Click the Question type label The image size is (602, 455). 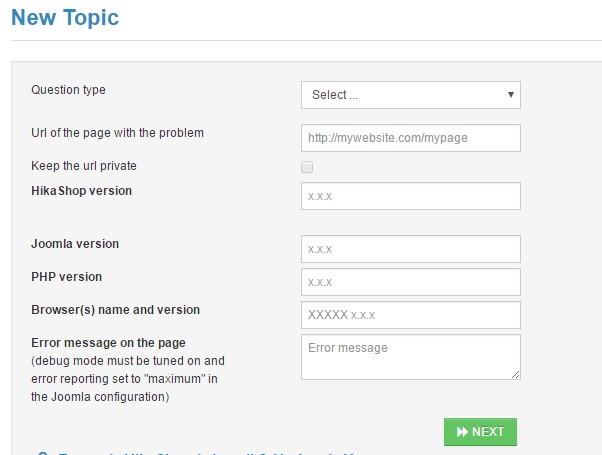(68, 90)
